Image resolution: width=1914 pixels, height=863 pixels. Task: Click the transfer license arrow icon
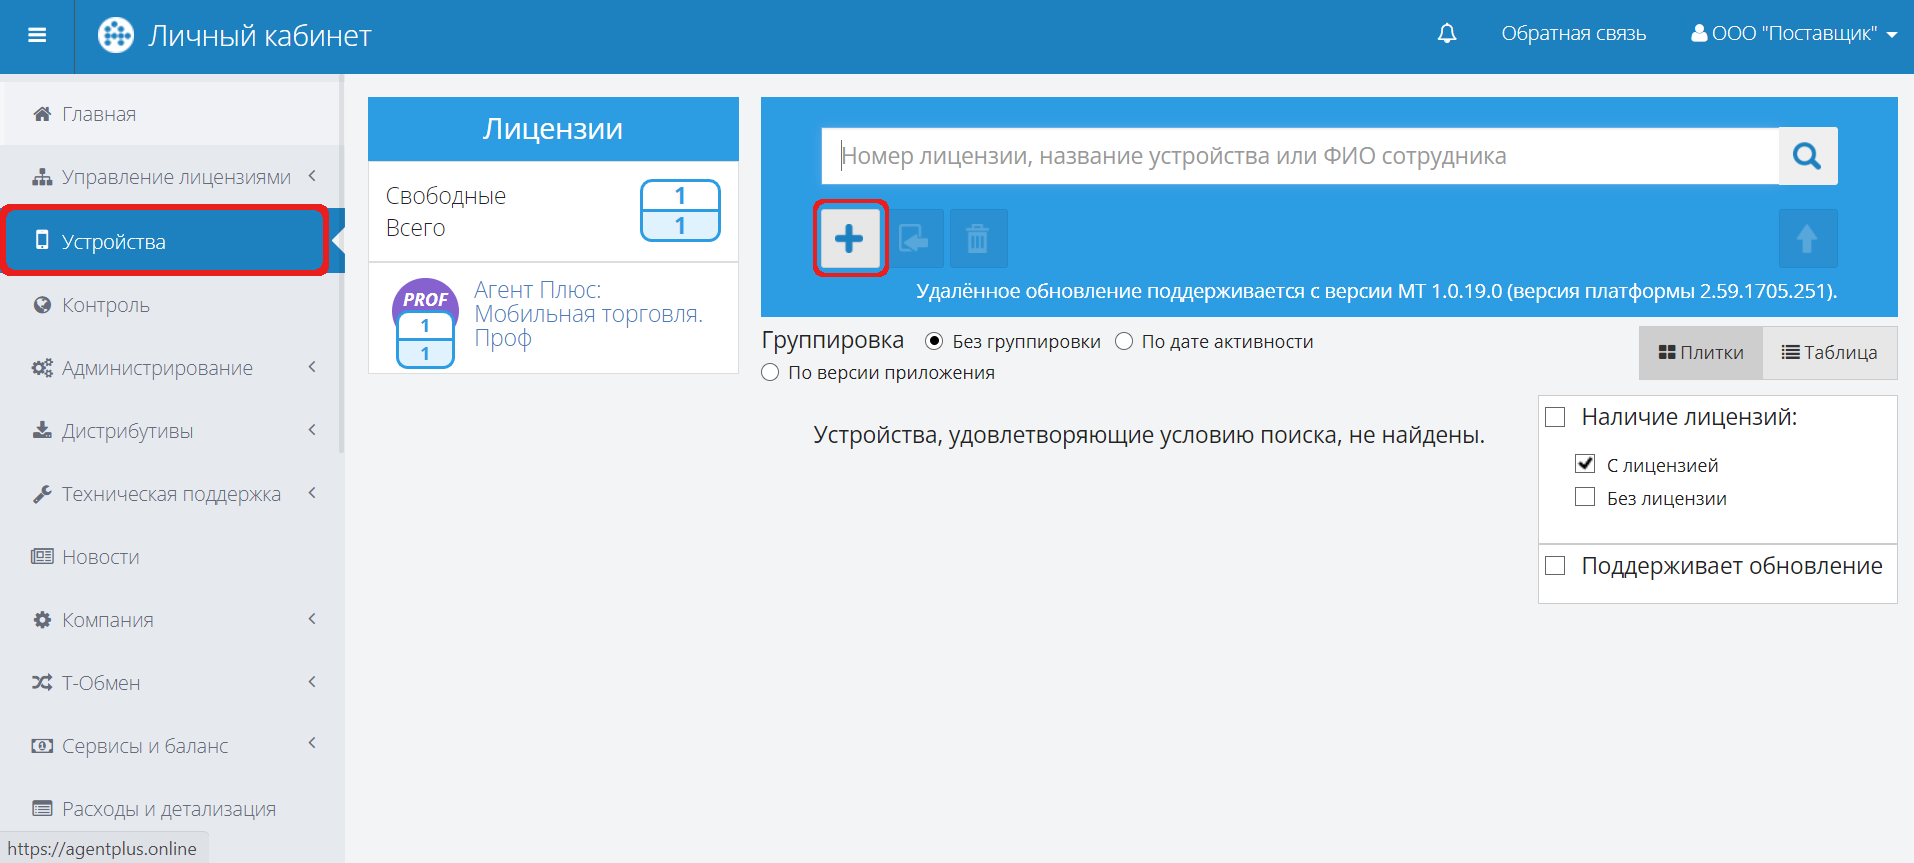coord(914,239)
